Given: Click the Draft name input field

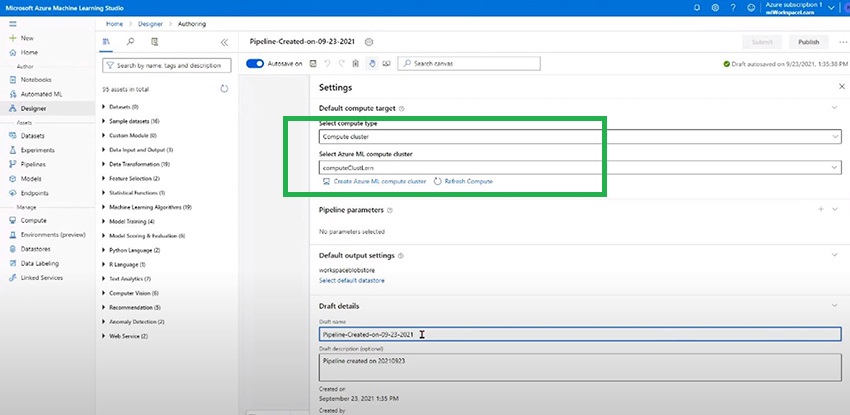Looking at the screenshot, I should (580, 334).
